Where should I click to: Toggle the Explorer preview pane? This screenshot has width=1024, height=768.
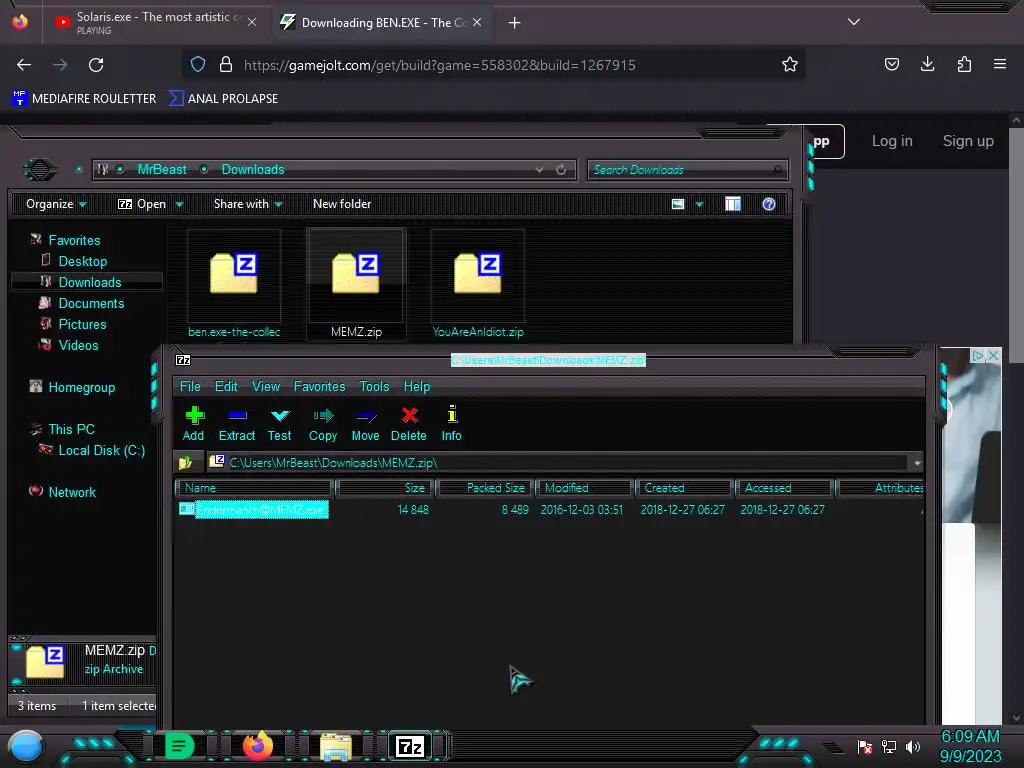733,204
